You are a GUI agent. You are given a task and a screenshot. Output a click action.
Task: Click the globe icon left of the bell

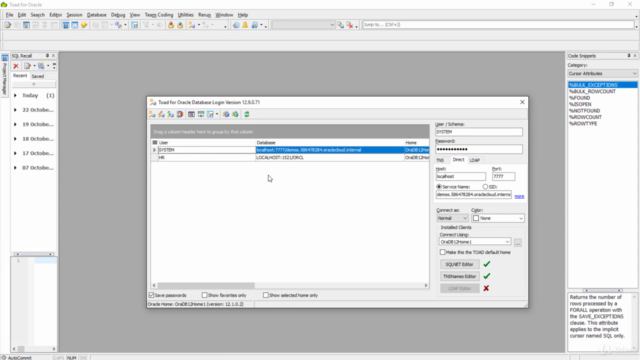236,25
